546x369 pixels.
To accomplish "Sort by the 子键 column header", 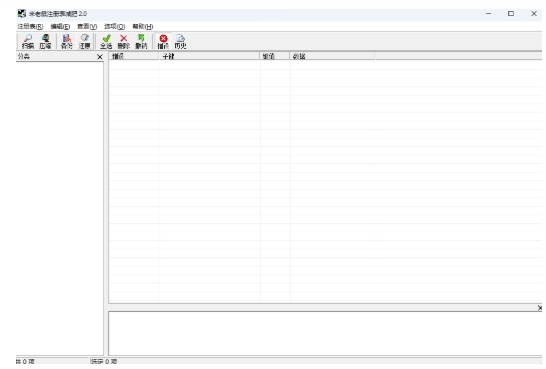I will click(x=209, y=56).
